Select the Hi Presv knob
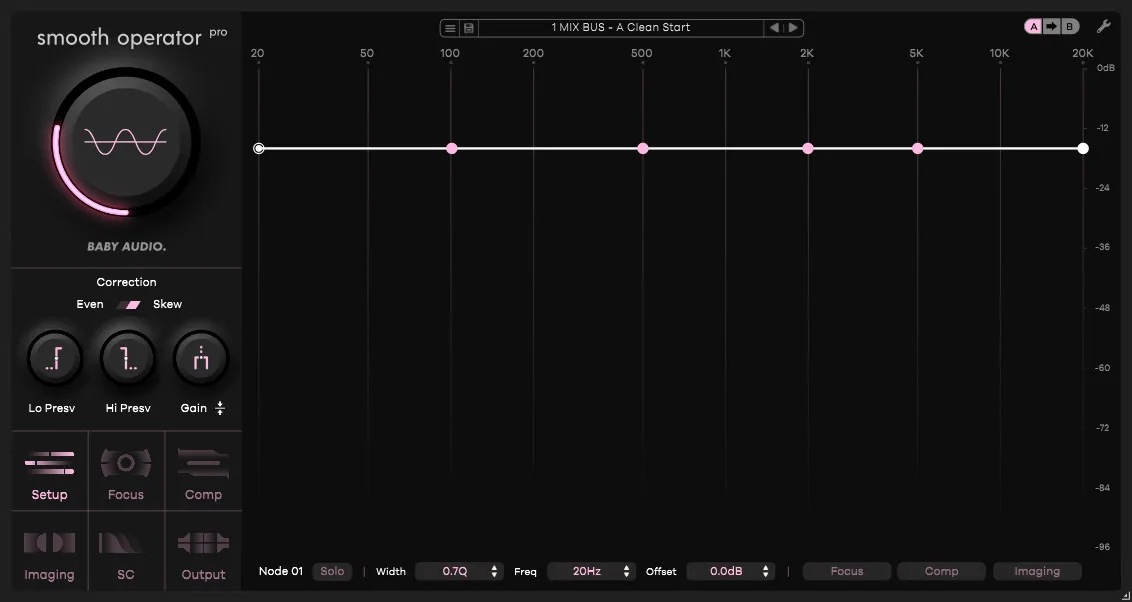1132x602 pixels. (x=128, y=359)
